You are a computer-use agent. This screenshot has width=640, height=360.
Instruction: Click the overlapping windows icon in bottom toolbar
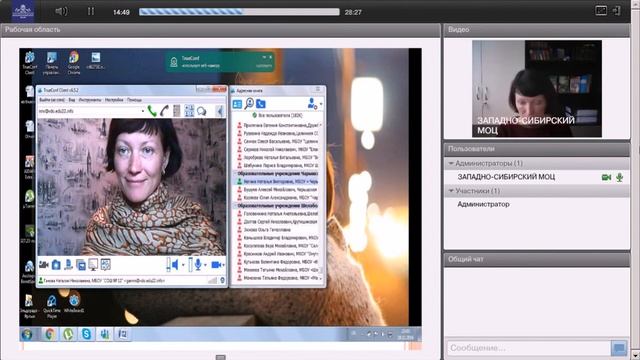pyautogui.click(x=81, y=265)
